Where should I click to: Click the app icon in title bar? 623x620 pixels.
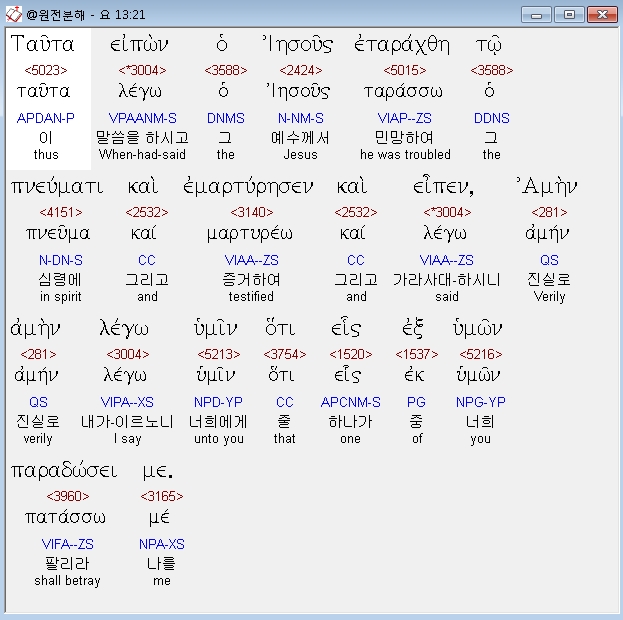pyautogui.click(x=14, y=15)
